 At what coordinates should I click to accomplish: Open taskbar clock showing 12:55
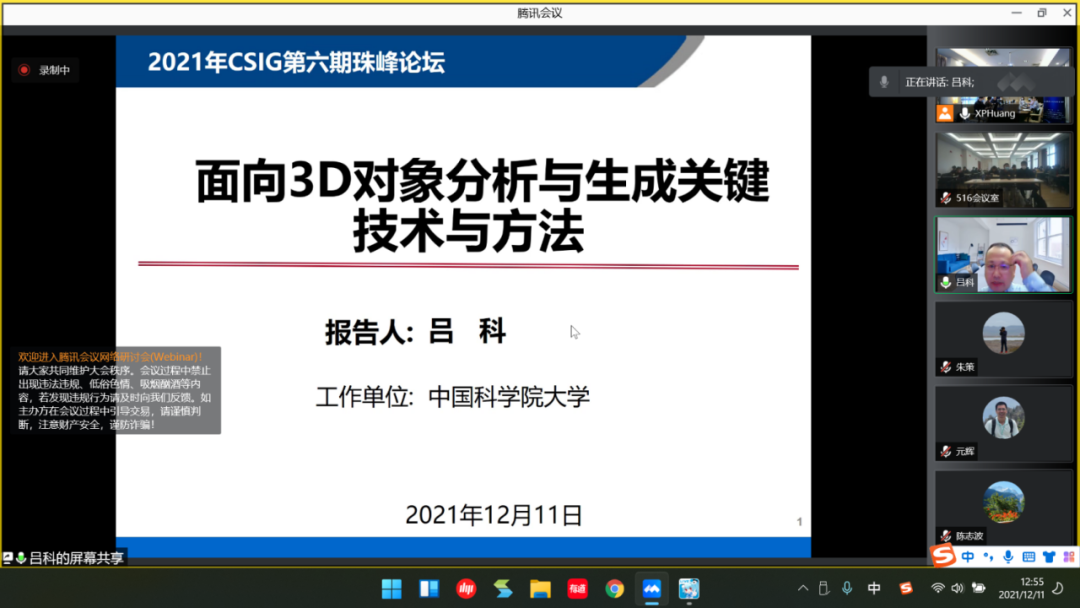click(x=1021, y=588)
